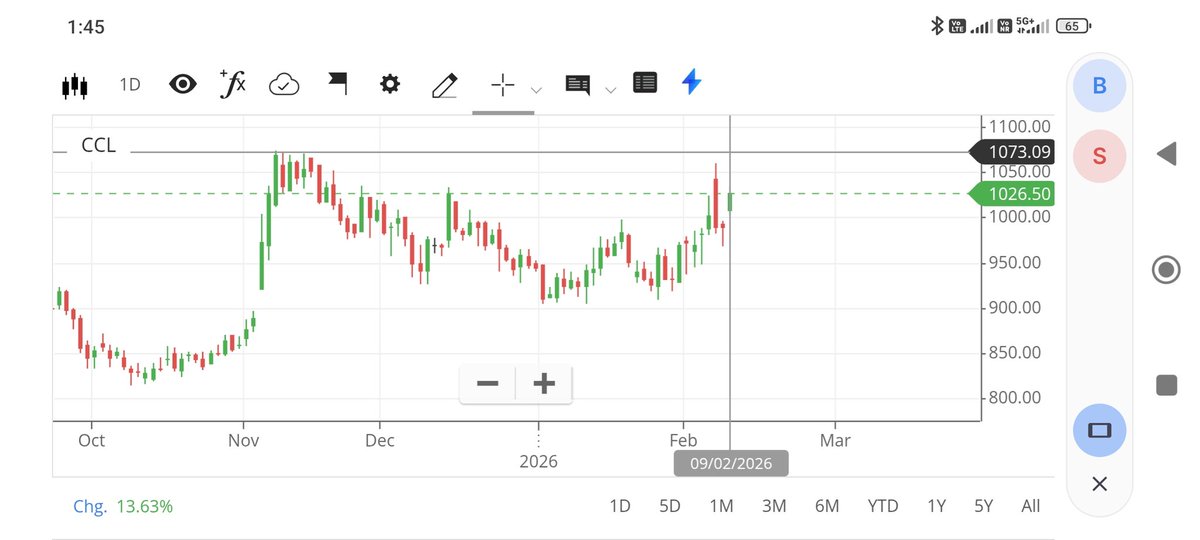This screenshot has width=1200, height=540.
Task: Zoom in with the plus button
Action: click(544, 384)
